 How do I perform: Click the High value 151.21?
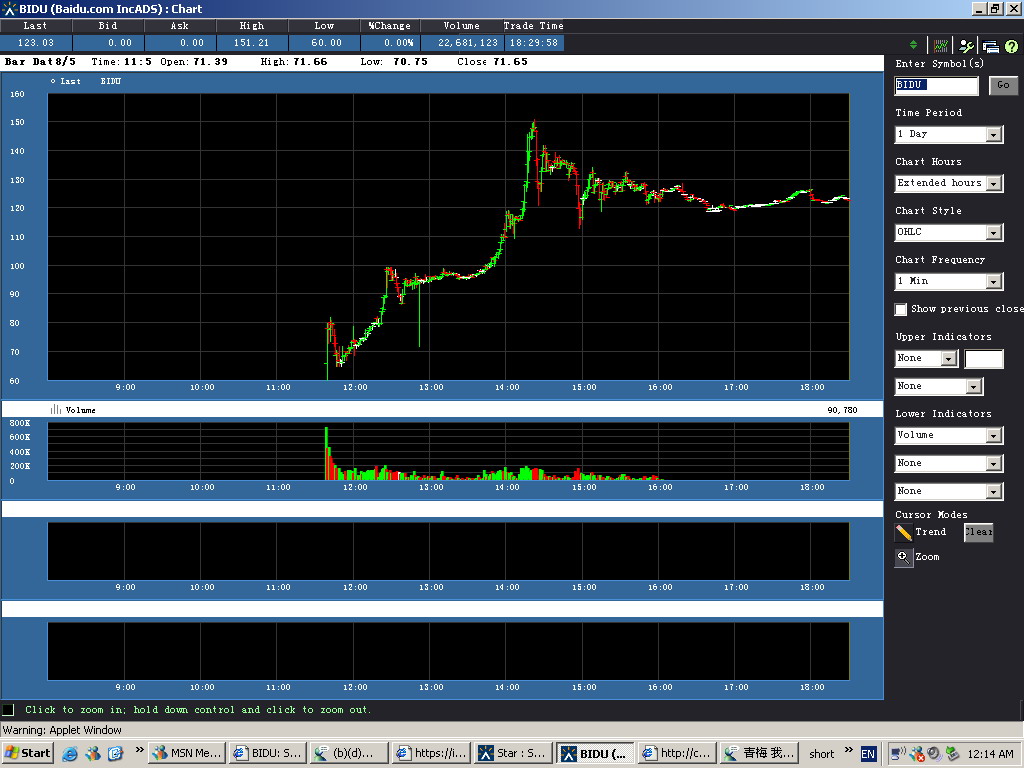[x=251, y=43]
